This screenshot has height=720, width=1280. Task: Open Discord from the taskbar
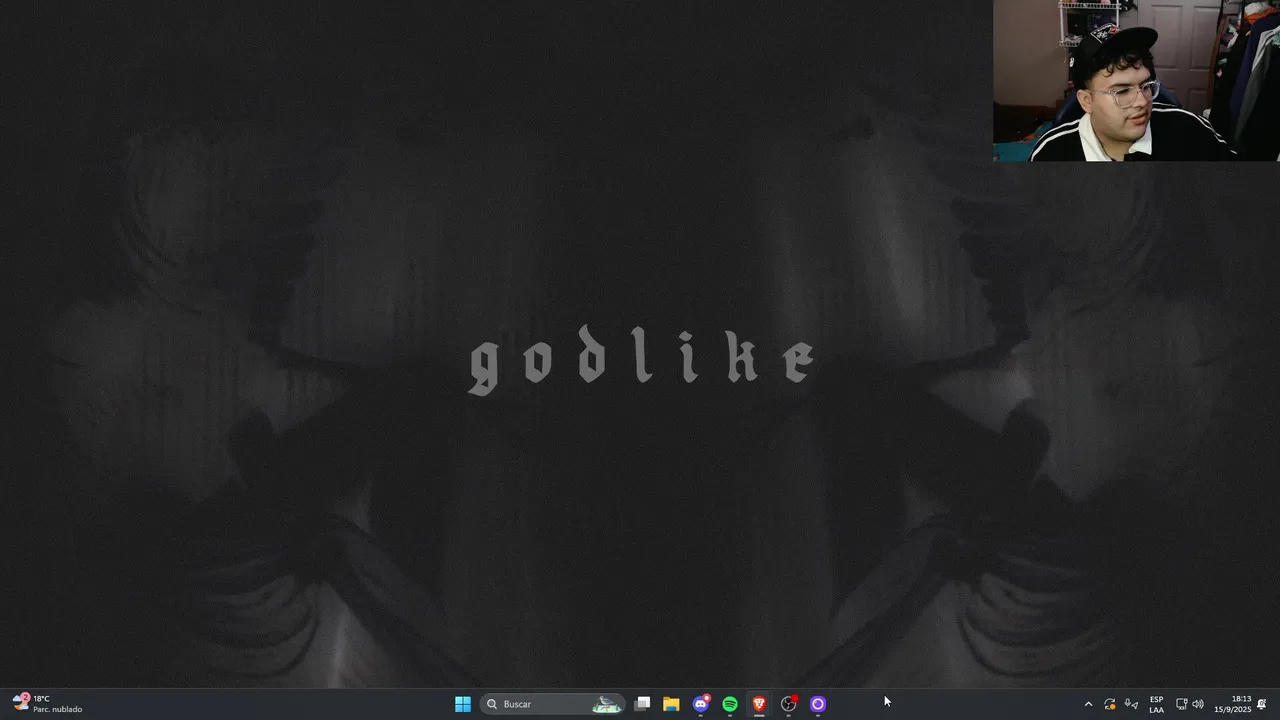point(701,704)
